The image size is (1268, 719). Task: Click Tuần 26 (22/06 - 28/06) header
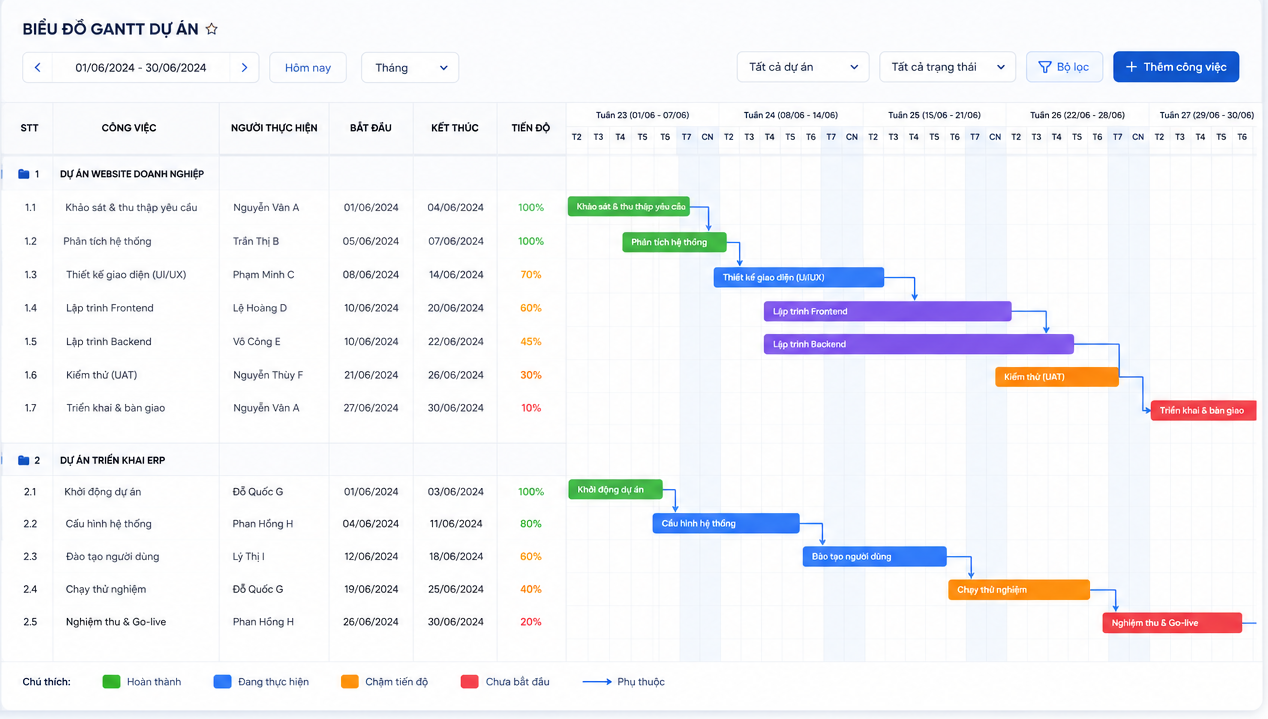point(1077,115)
